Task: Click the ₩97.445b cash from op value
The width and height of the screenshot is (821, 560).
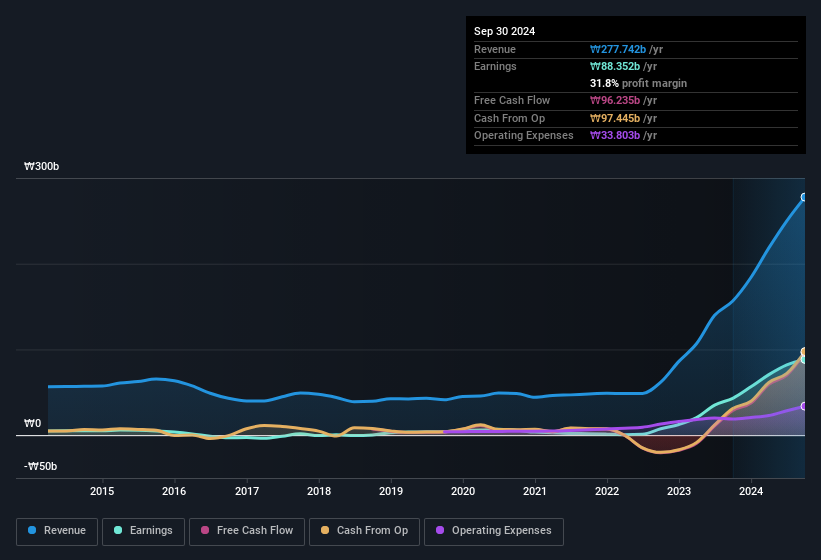Action: (x=615, y=118)
